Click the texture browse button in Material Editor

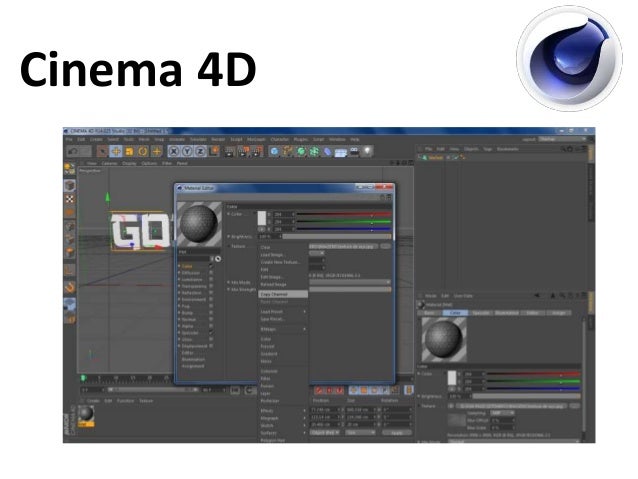pos(386,246)
